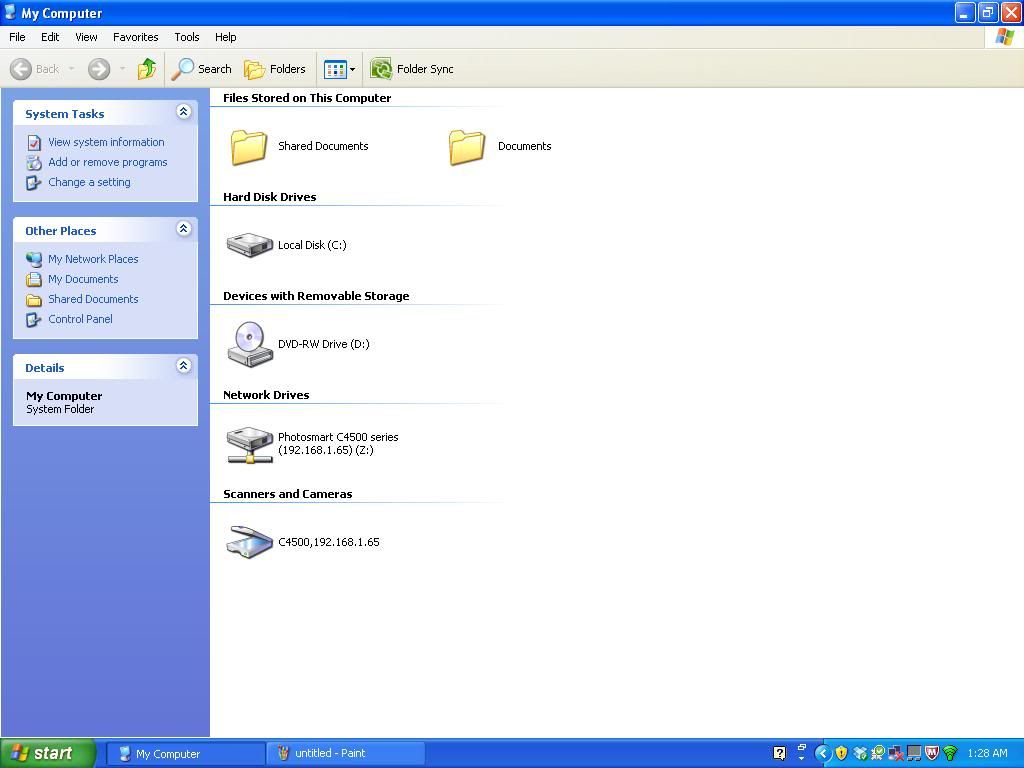Select the Shared Documents folder icon
1024x768 pixels.
[249, 147]
